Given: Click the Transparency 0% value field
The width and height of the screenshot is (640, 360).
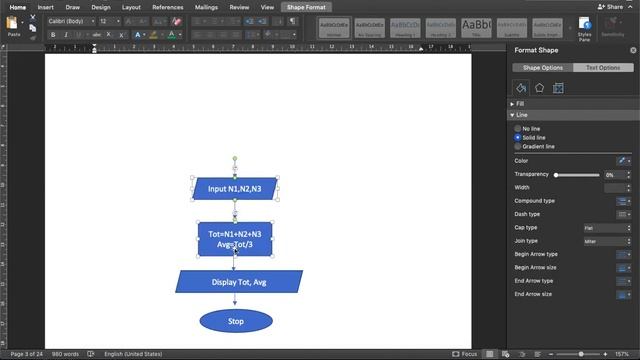Looking at the screenshot, I should tap(615, 175).
